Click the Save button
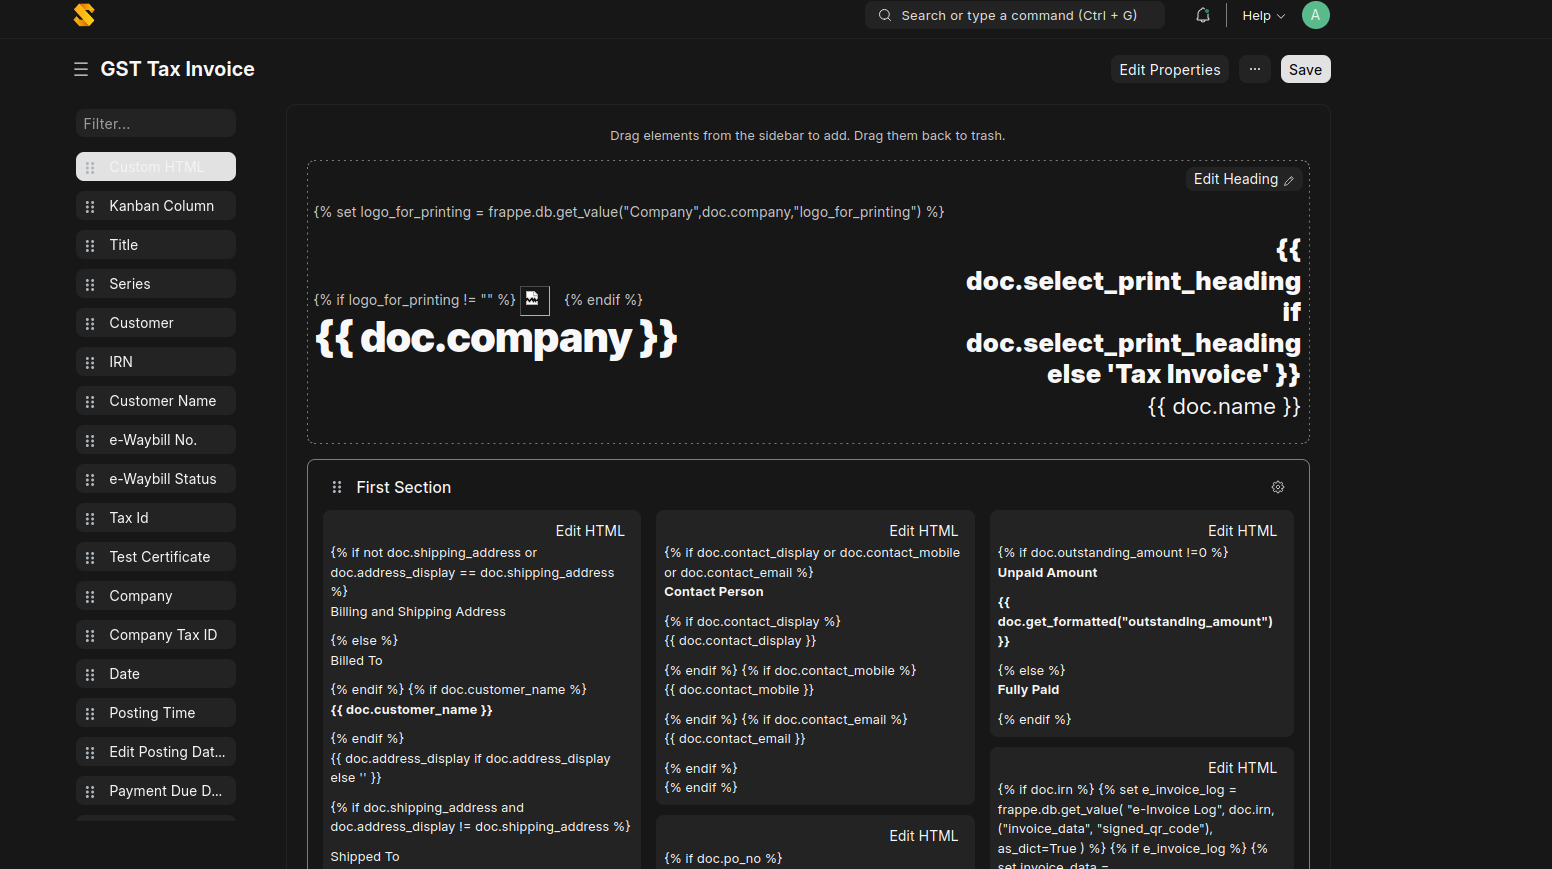The image size is (1552, 869). [1305, 69]
